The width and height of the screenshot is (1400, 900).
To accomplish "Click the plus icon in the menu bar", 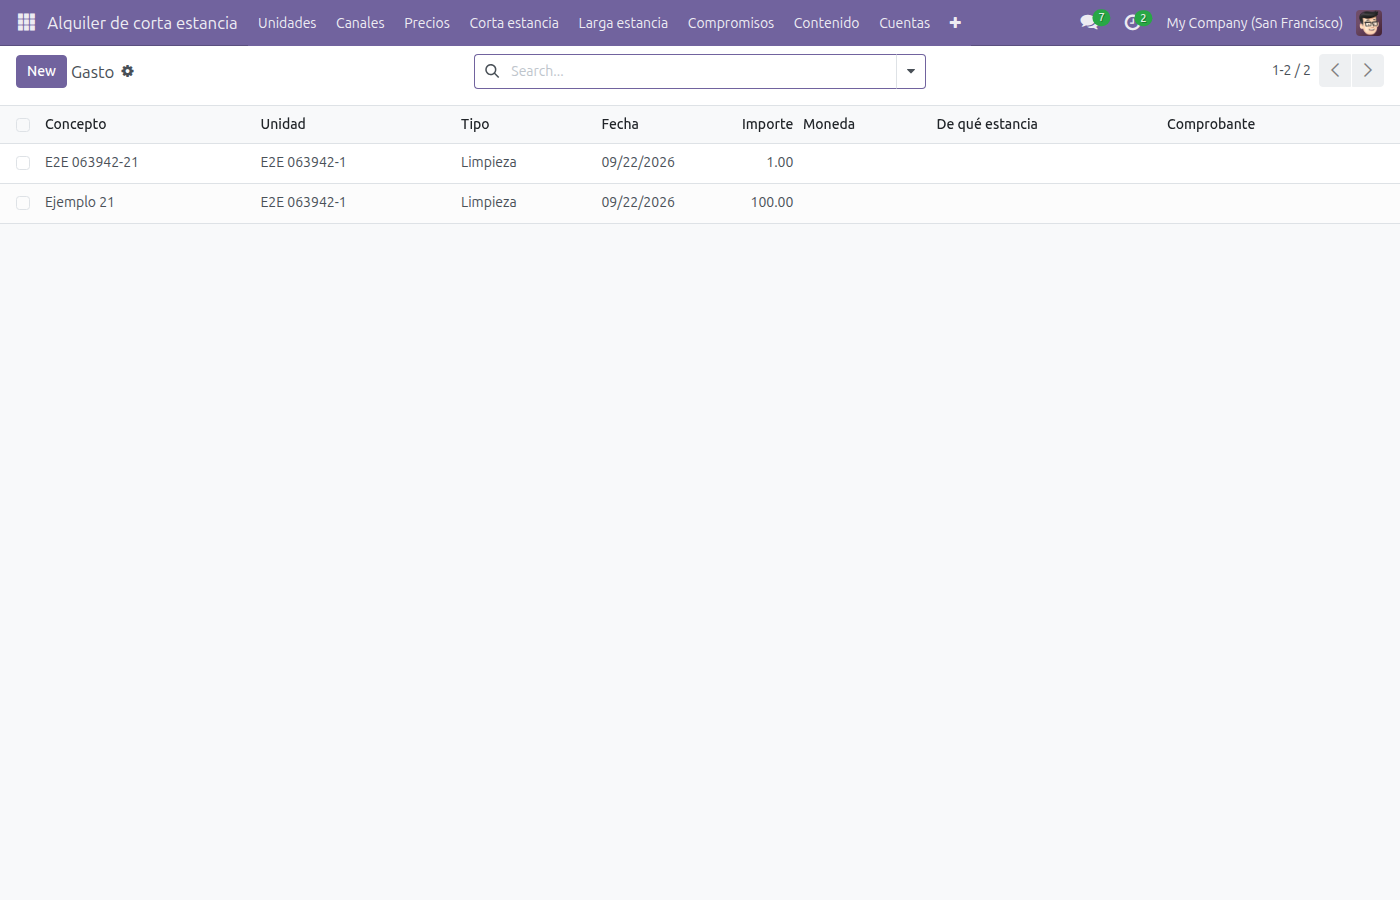I will pyautogui.click(x=955, y=22).
